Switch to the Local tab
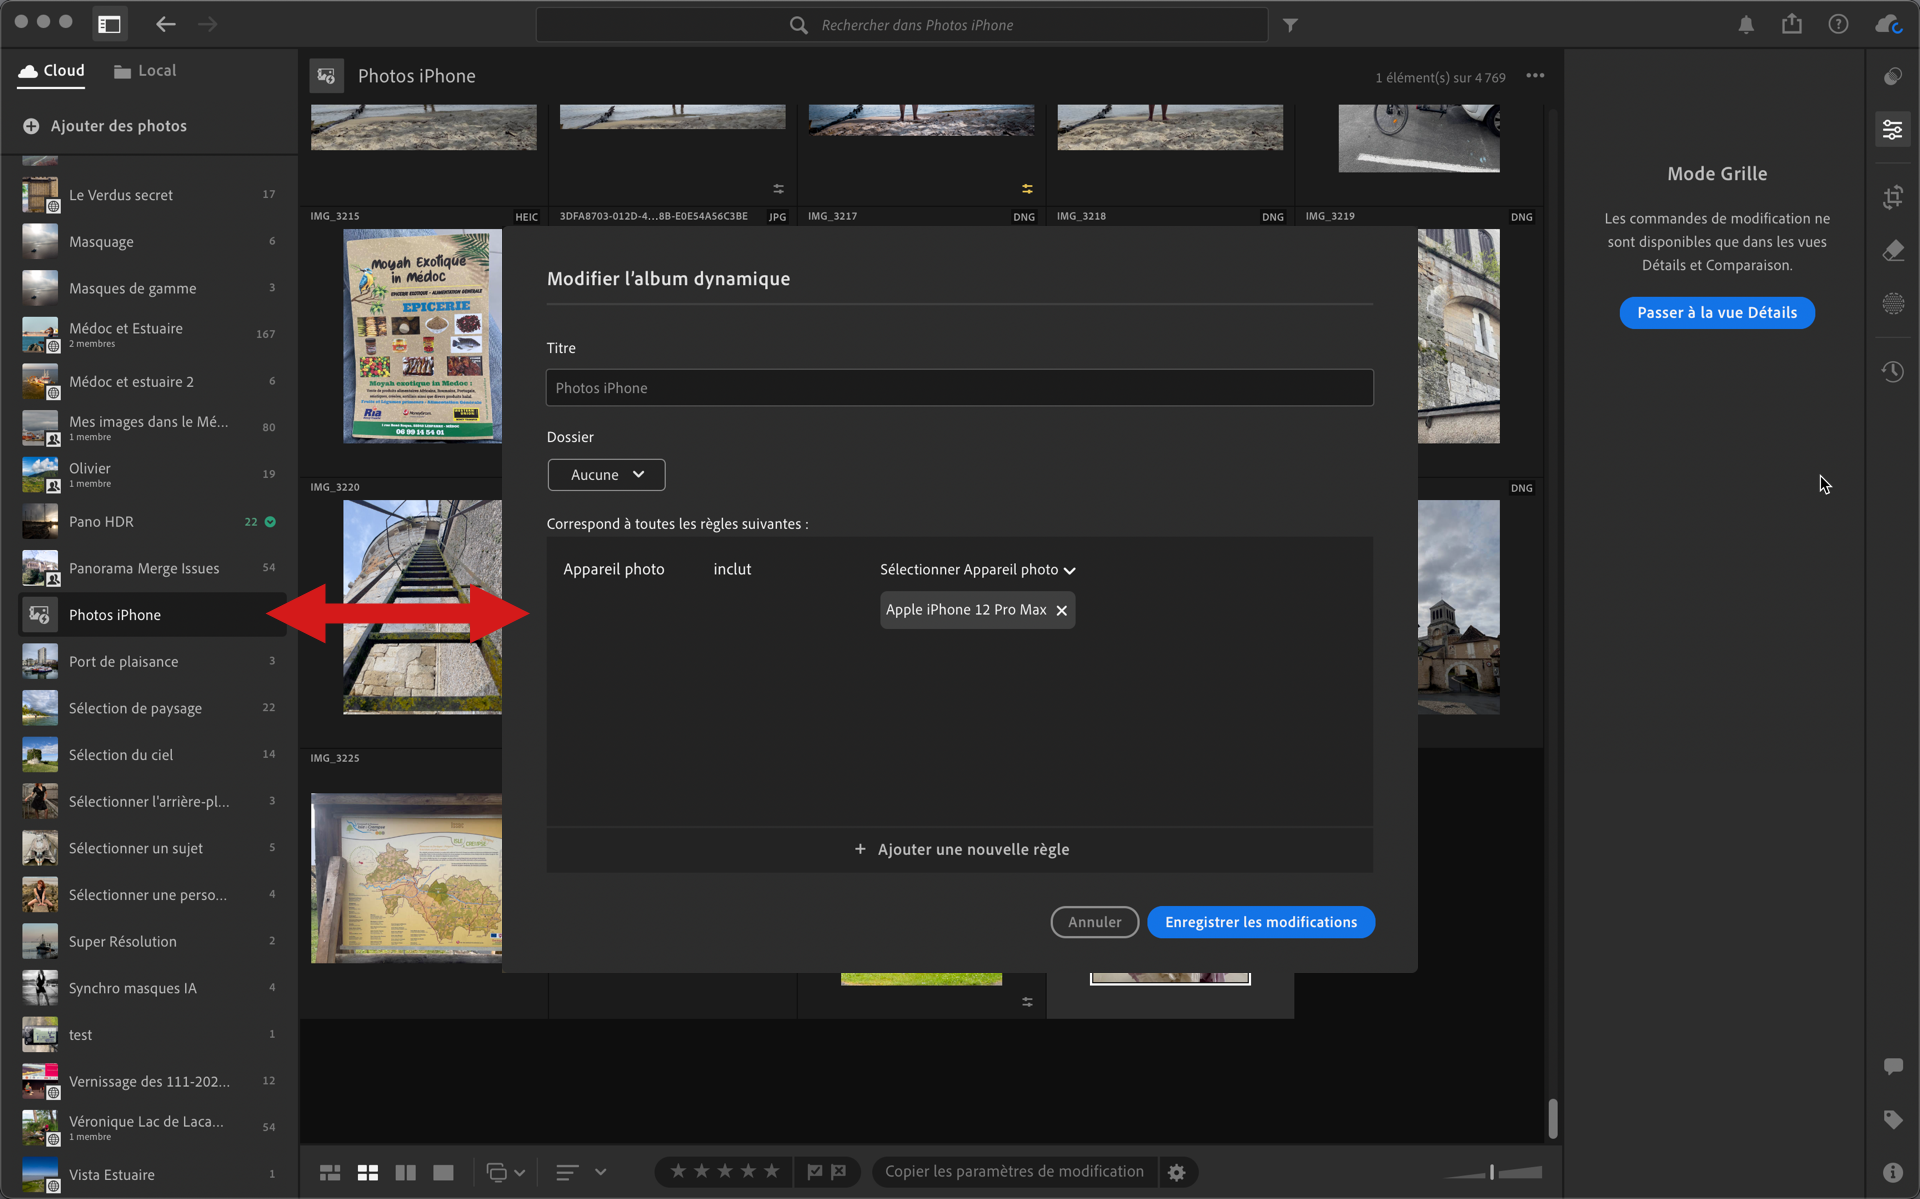This screenshot has width=1920, height=1199. (x=145, y=71)
